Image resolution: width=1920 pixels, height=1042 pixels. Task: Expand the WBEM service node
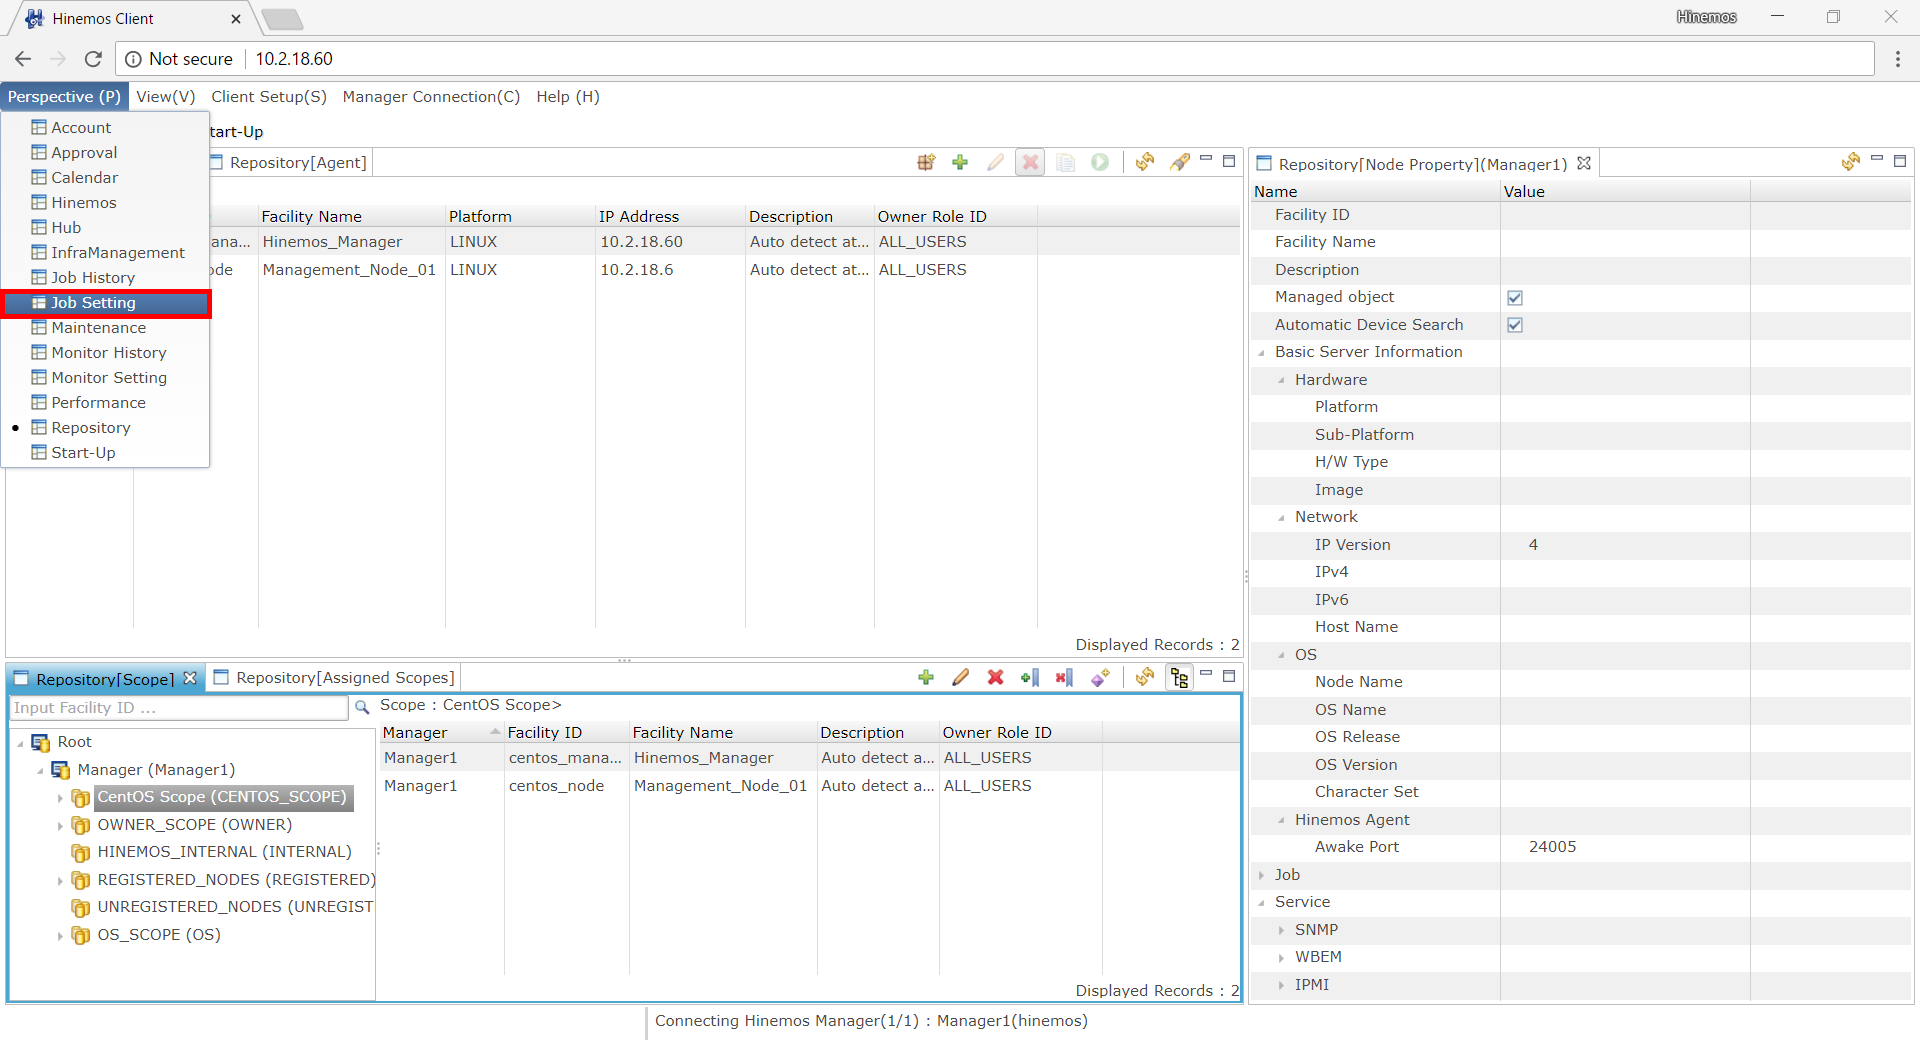(1281, 957)
